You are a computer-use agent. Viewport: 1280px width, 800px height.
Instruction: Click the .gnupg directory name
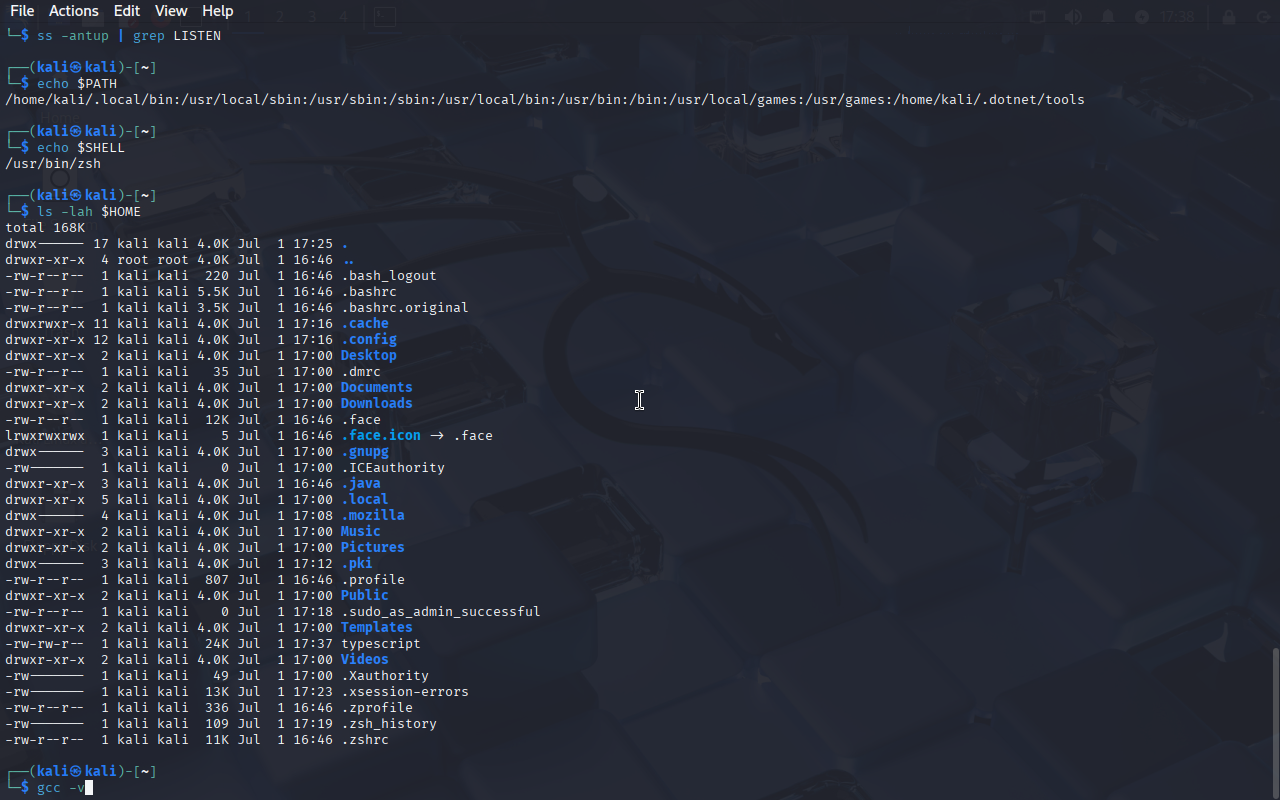[365, 452]
